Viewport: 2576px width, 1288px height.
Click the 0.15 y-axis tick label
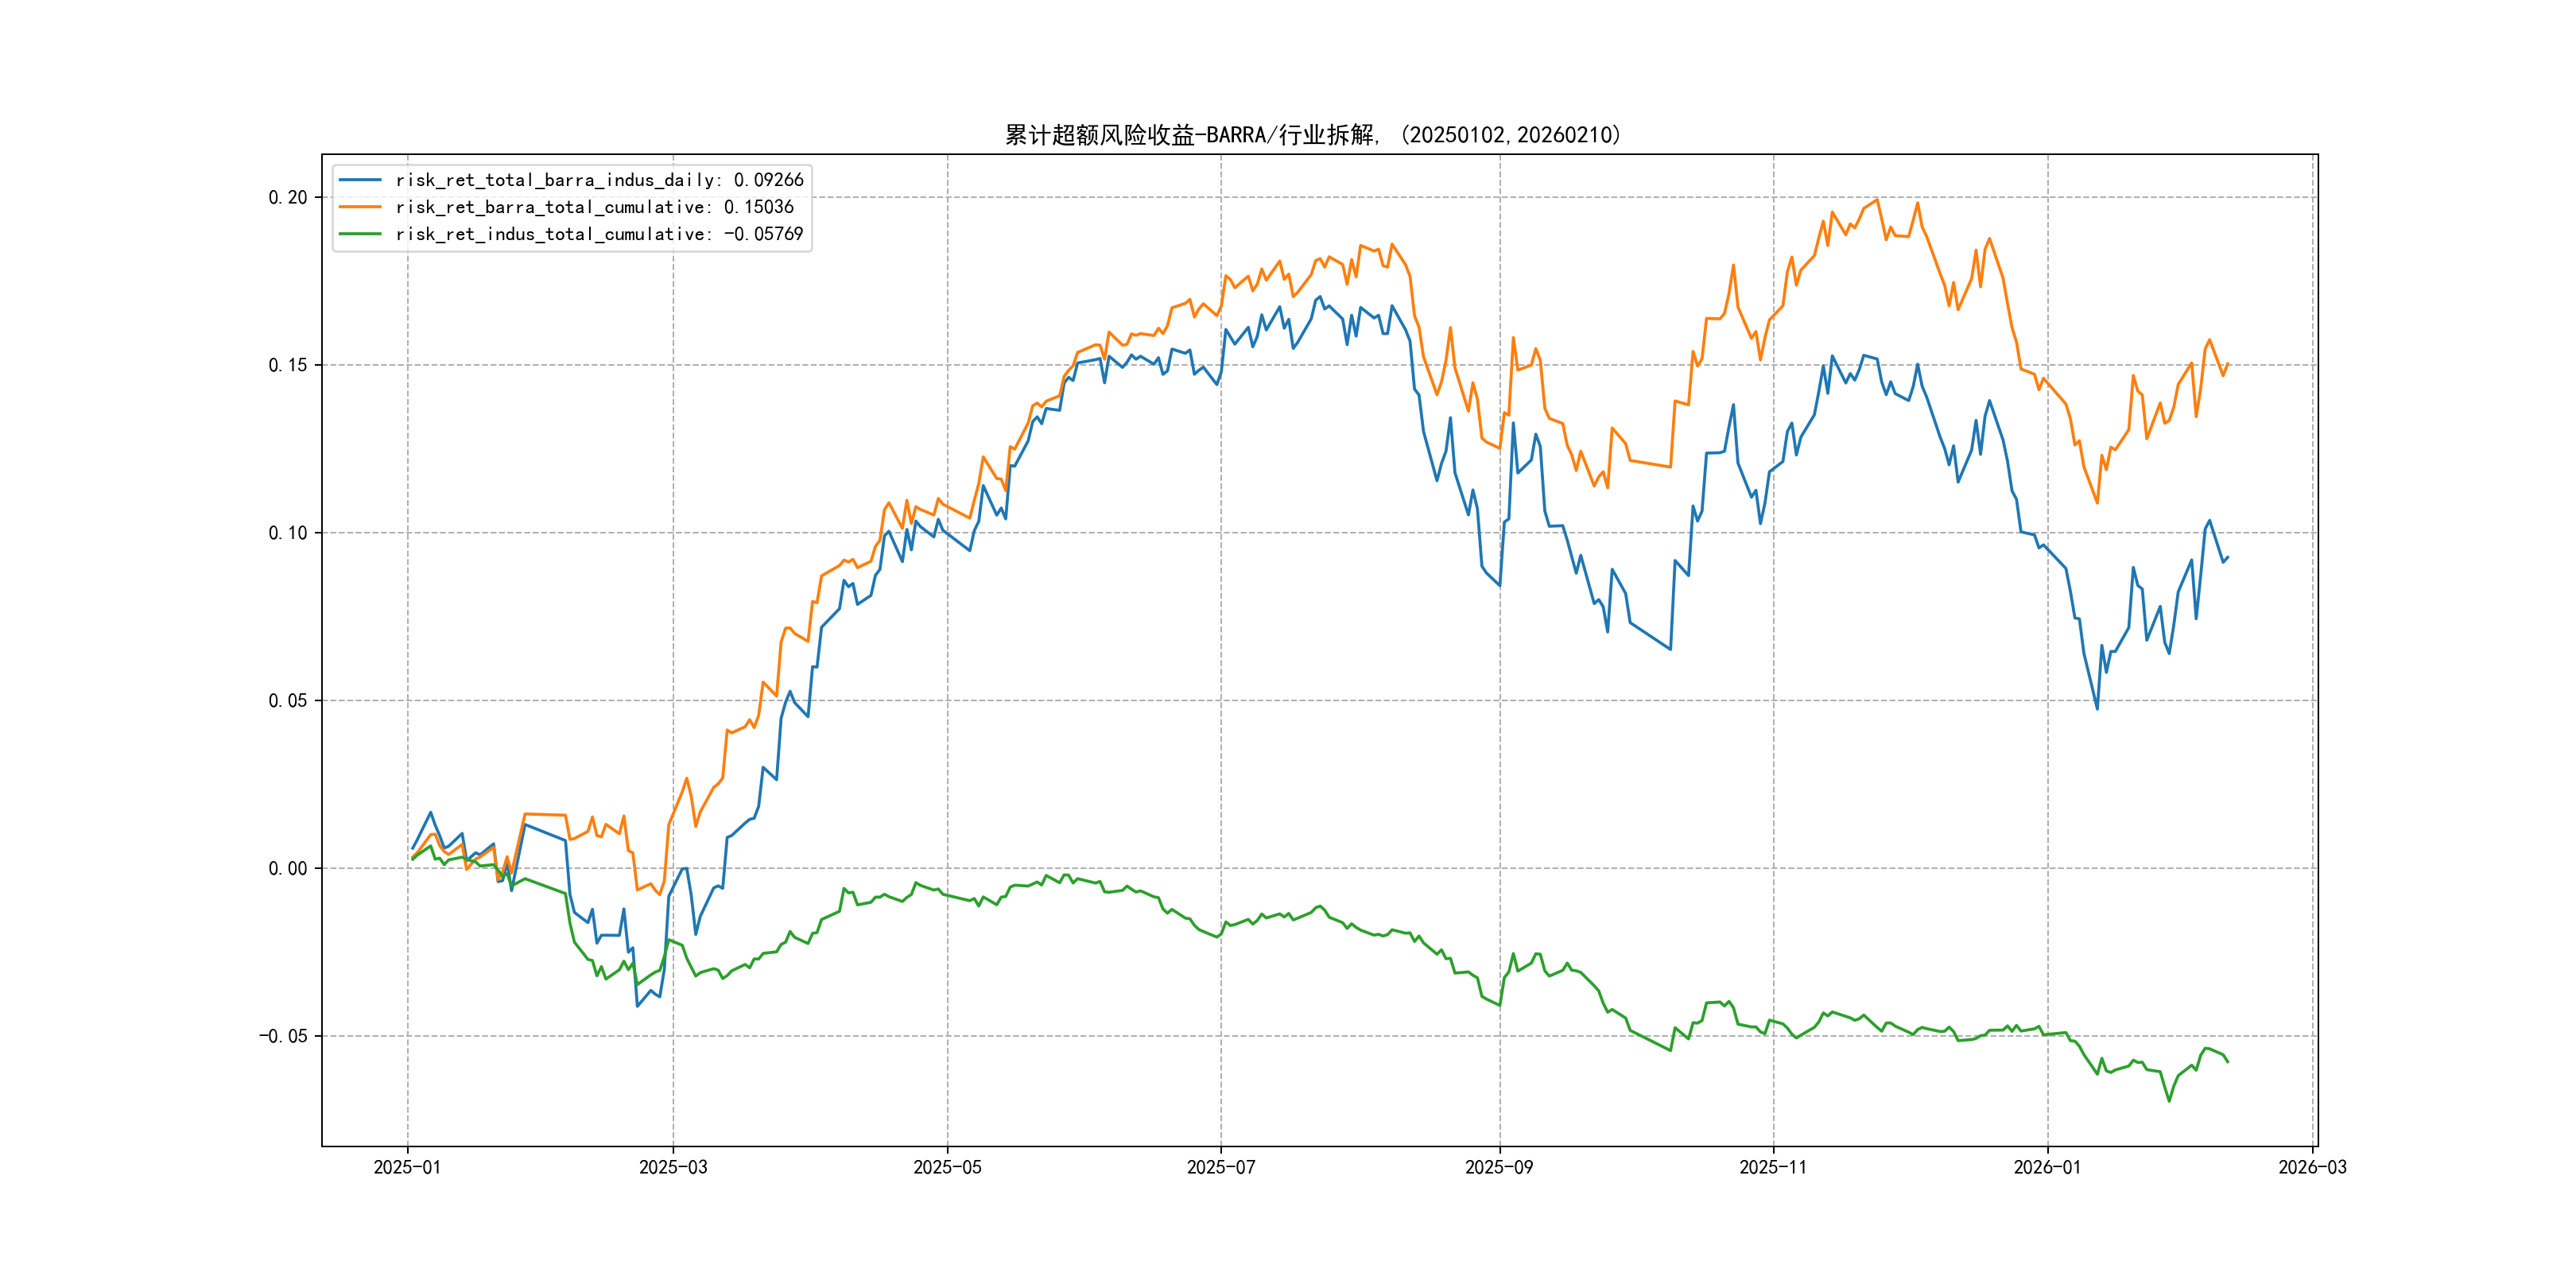pyautogui.click(x=288, y=365)
